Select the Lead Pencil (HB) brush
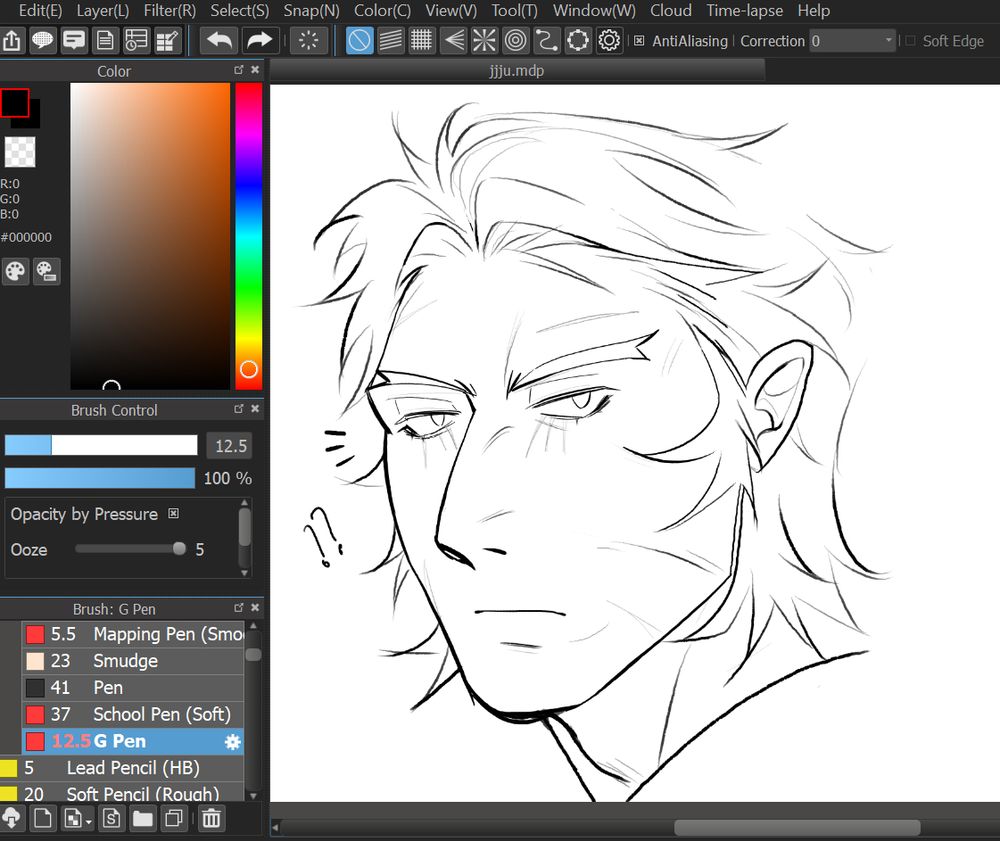The image size is (1000, 841). click(132, 768)
